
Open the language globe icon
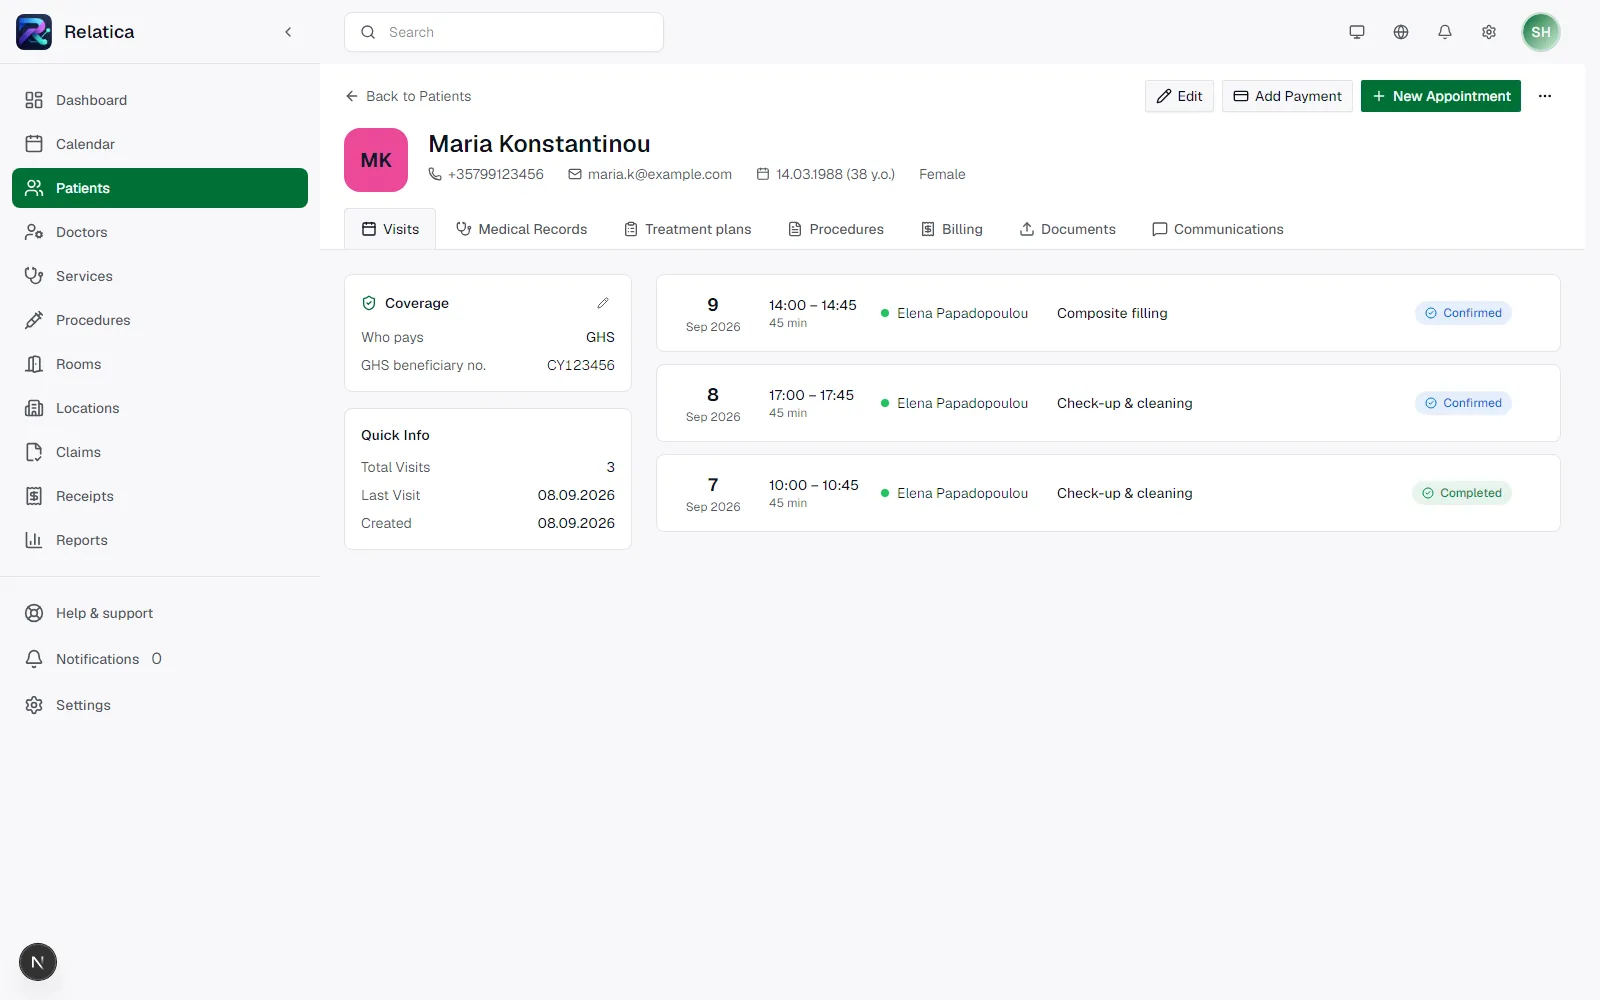(1401, 32)
